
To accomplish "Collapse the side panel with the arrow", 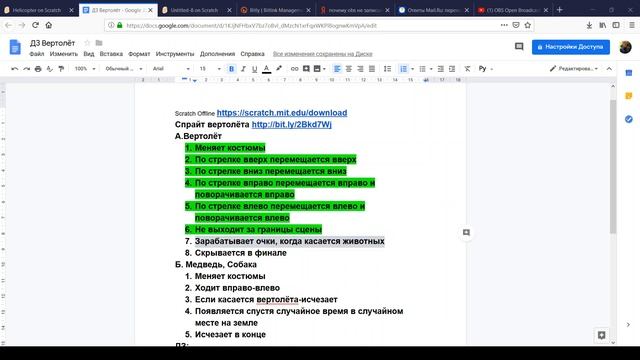I will pyautogui.click(x=628, y=324).
